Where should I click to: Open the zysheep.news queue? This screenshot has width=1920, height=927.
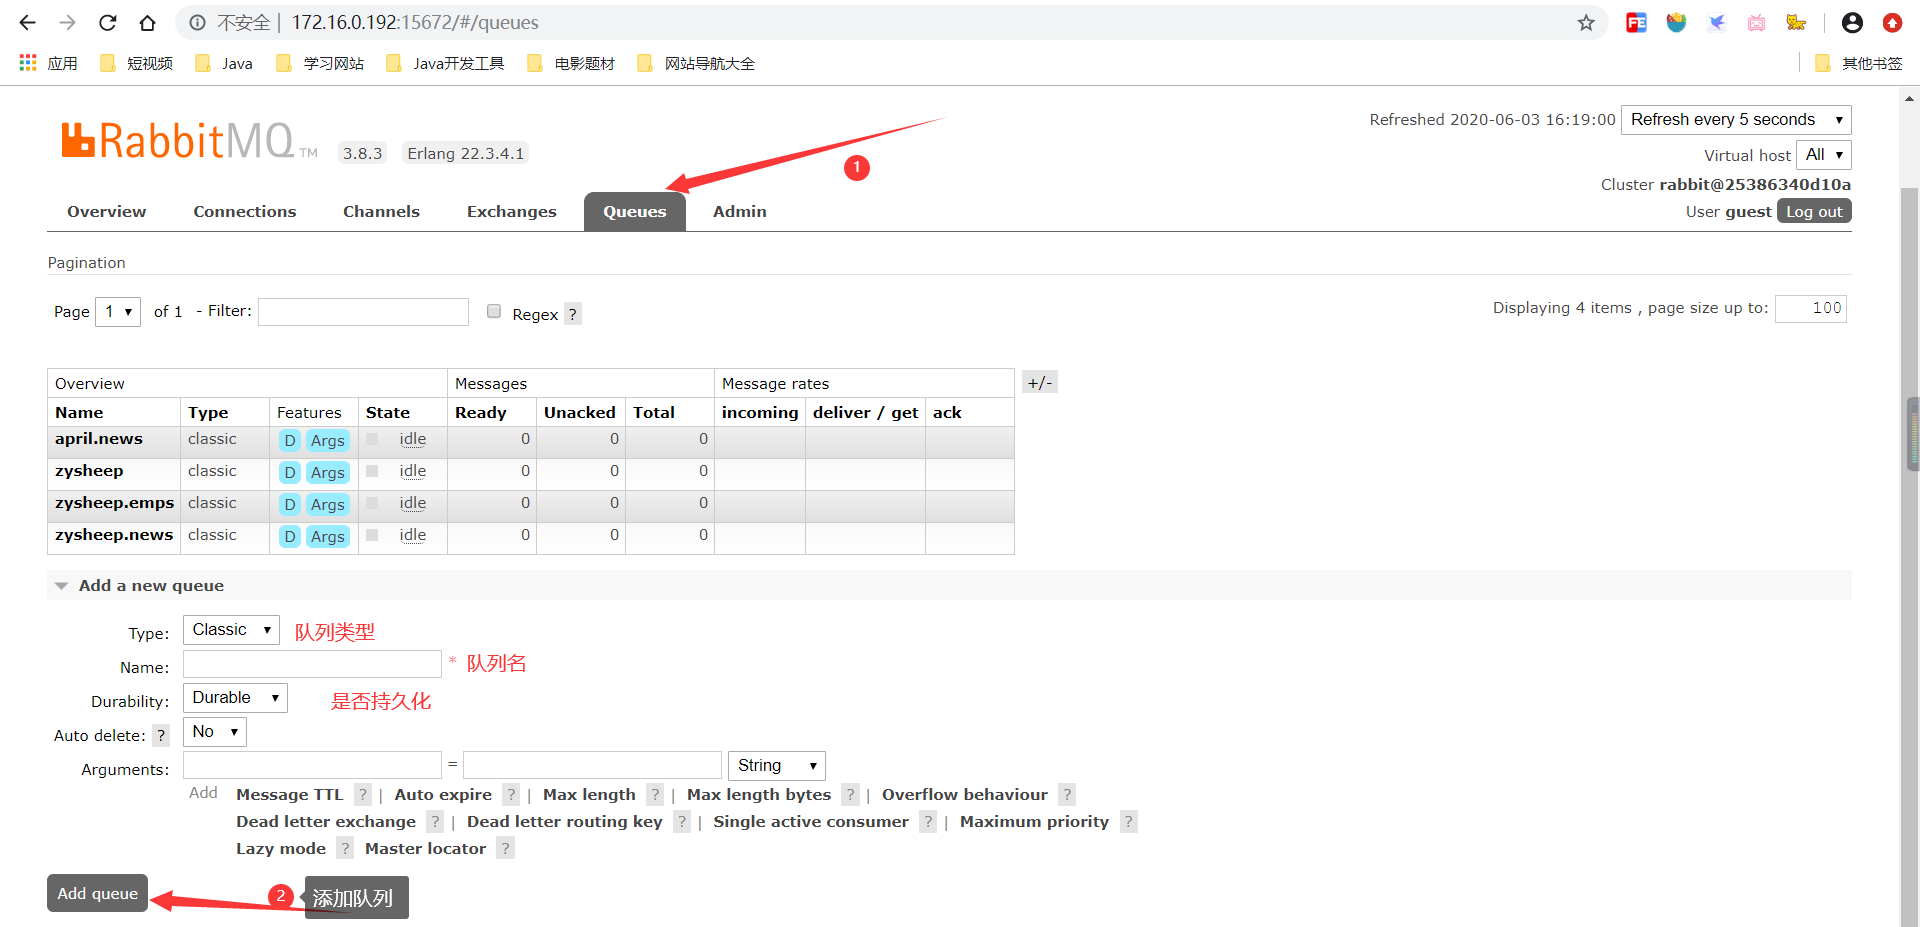tap(114, 534)
